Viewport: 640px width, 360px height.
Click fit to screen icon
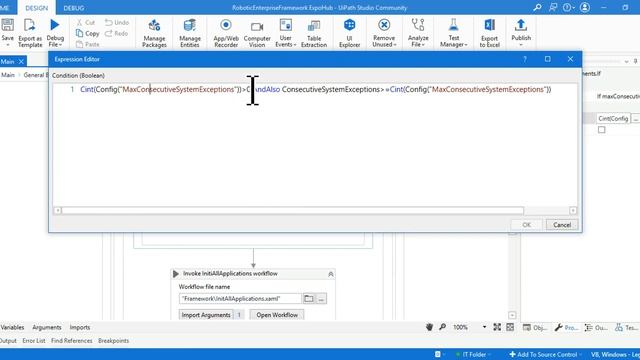[497, 327]
